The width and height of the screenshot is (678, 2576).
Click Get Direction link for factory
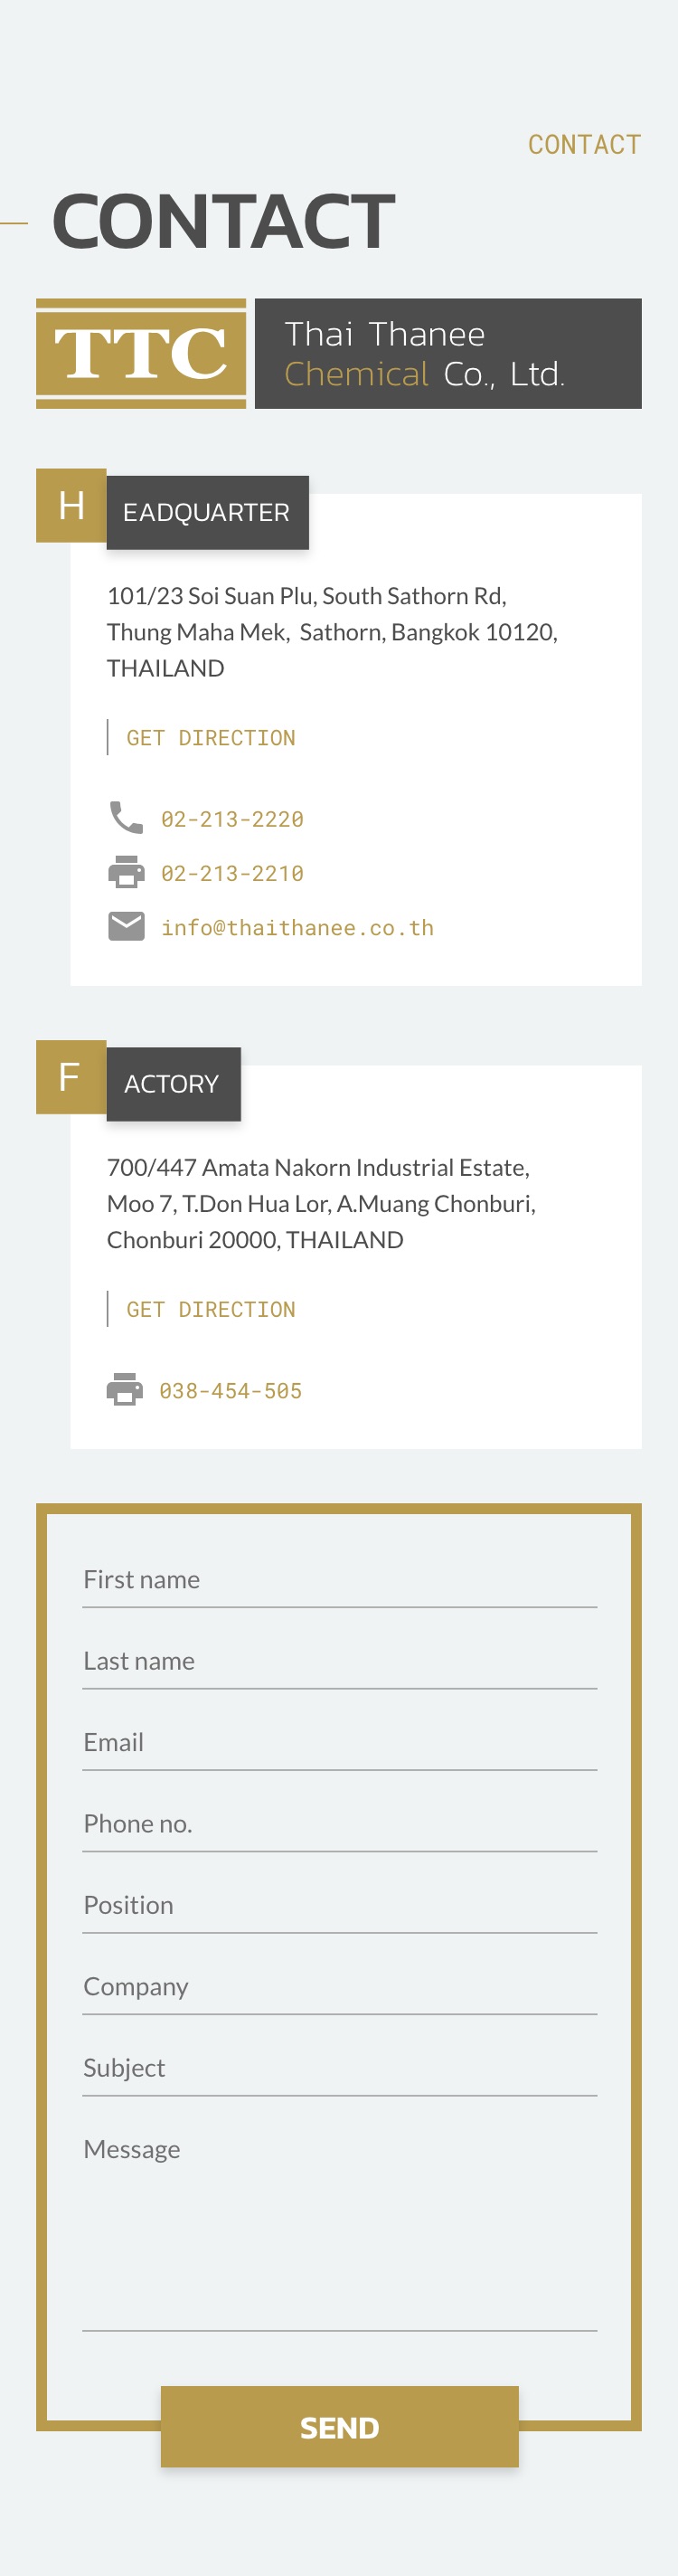coord(211,1310)
